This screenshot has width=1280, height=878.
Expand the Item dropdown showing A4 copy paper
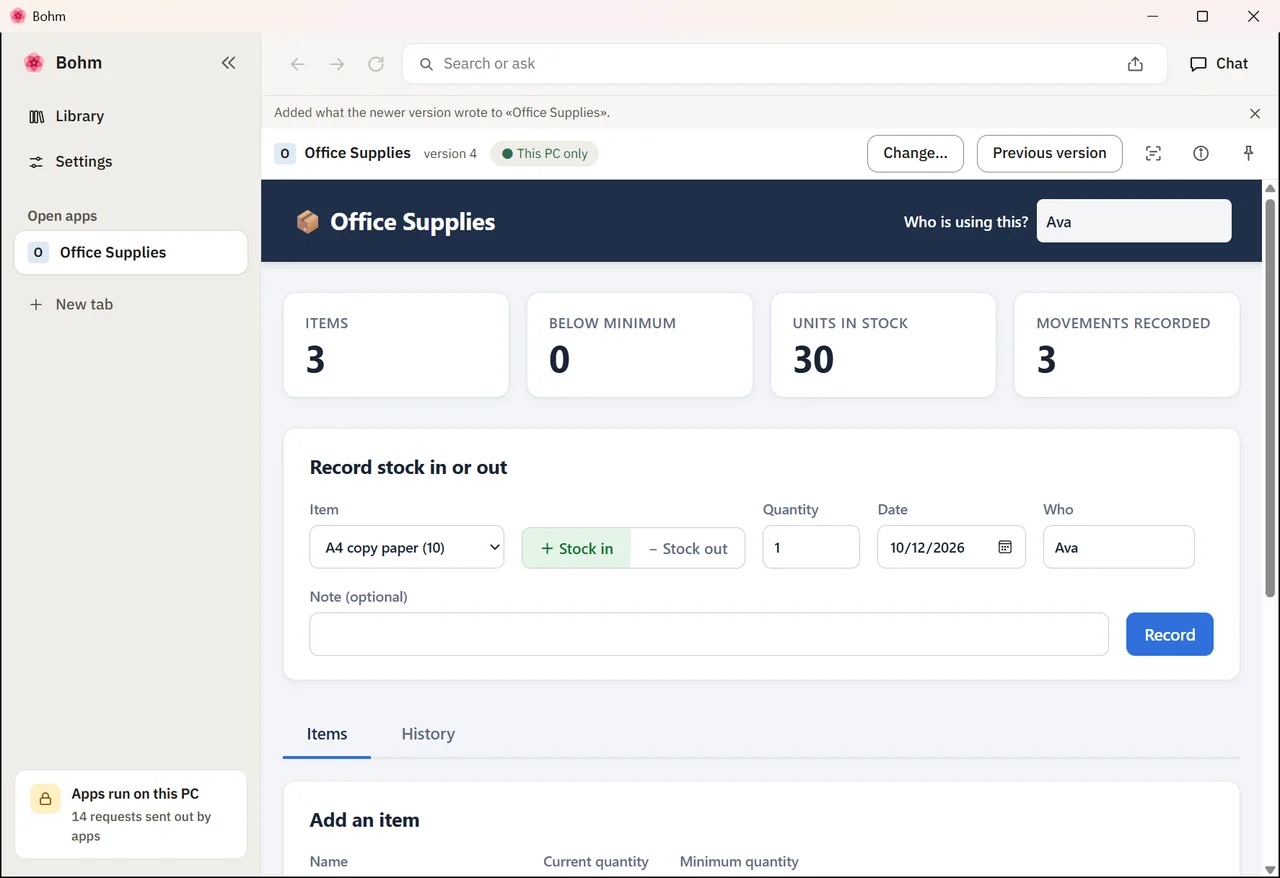pos(407,547)
